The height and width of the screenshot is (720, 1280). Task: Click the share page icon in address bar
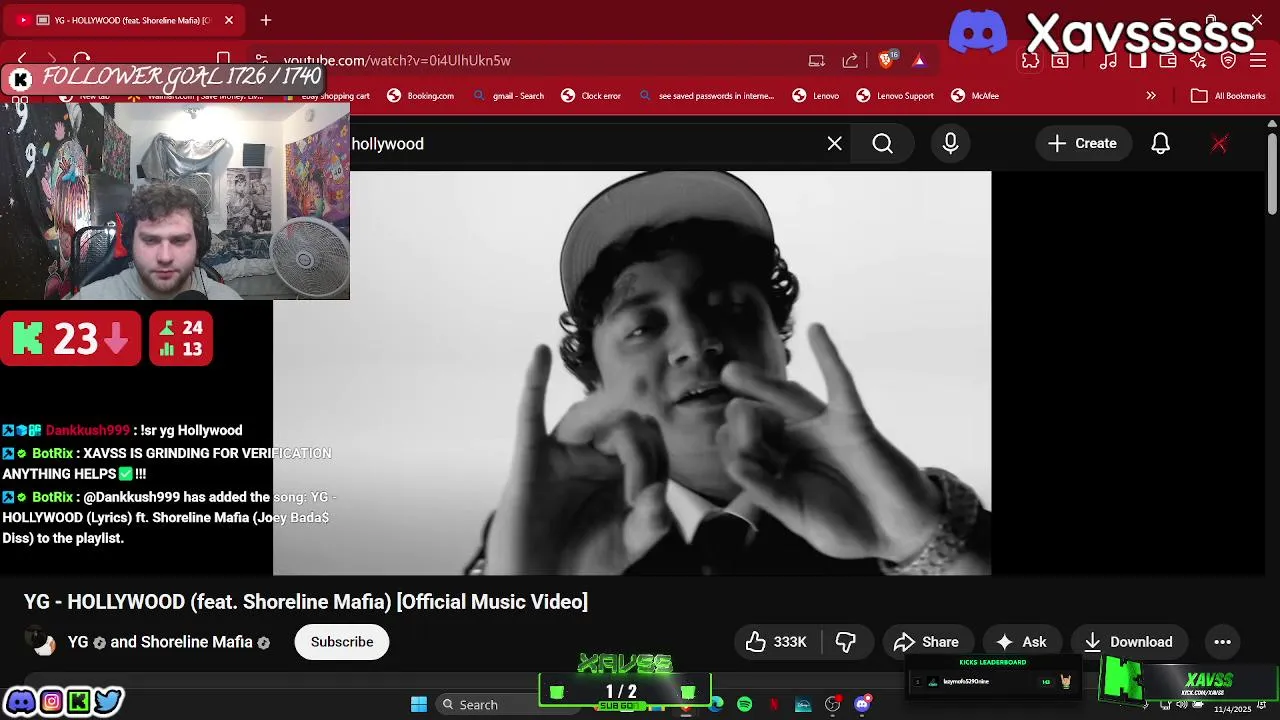click(x=850, y=60)
